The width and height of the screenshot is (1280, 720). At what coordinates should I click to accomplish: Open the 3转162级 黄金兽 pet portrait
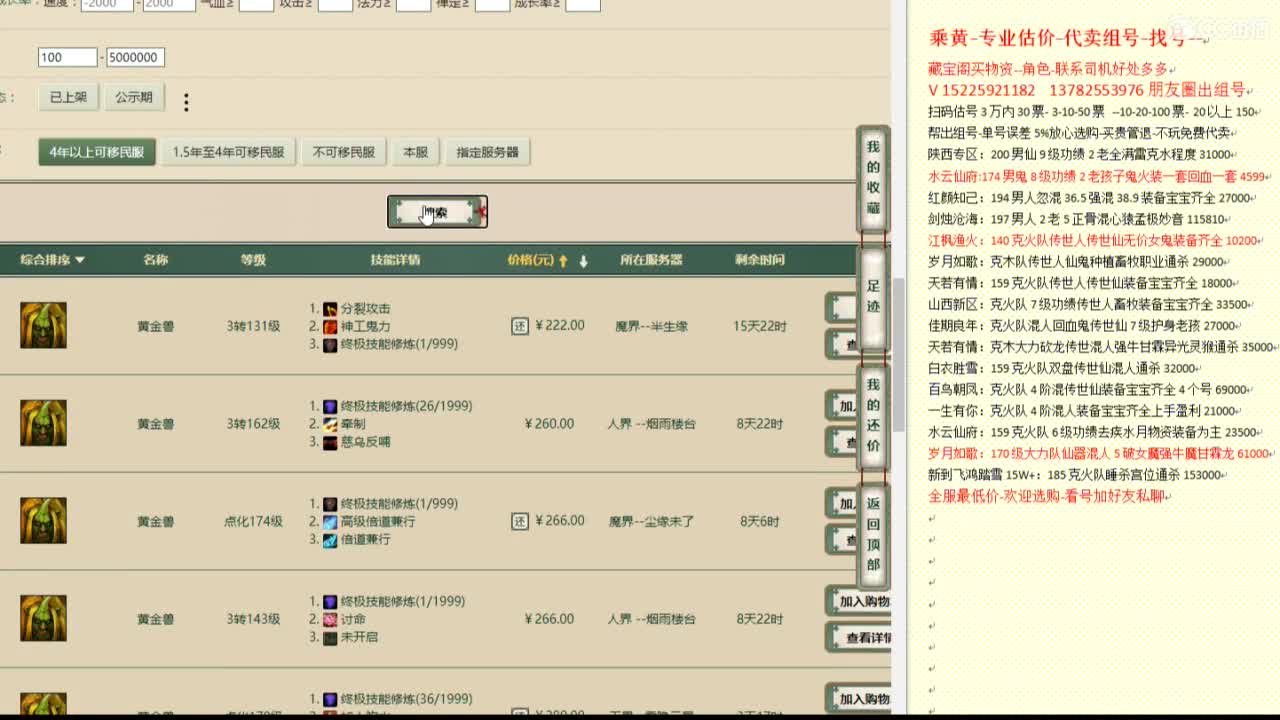pyautogui.click(x=43, y=423)
